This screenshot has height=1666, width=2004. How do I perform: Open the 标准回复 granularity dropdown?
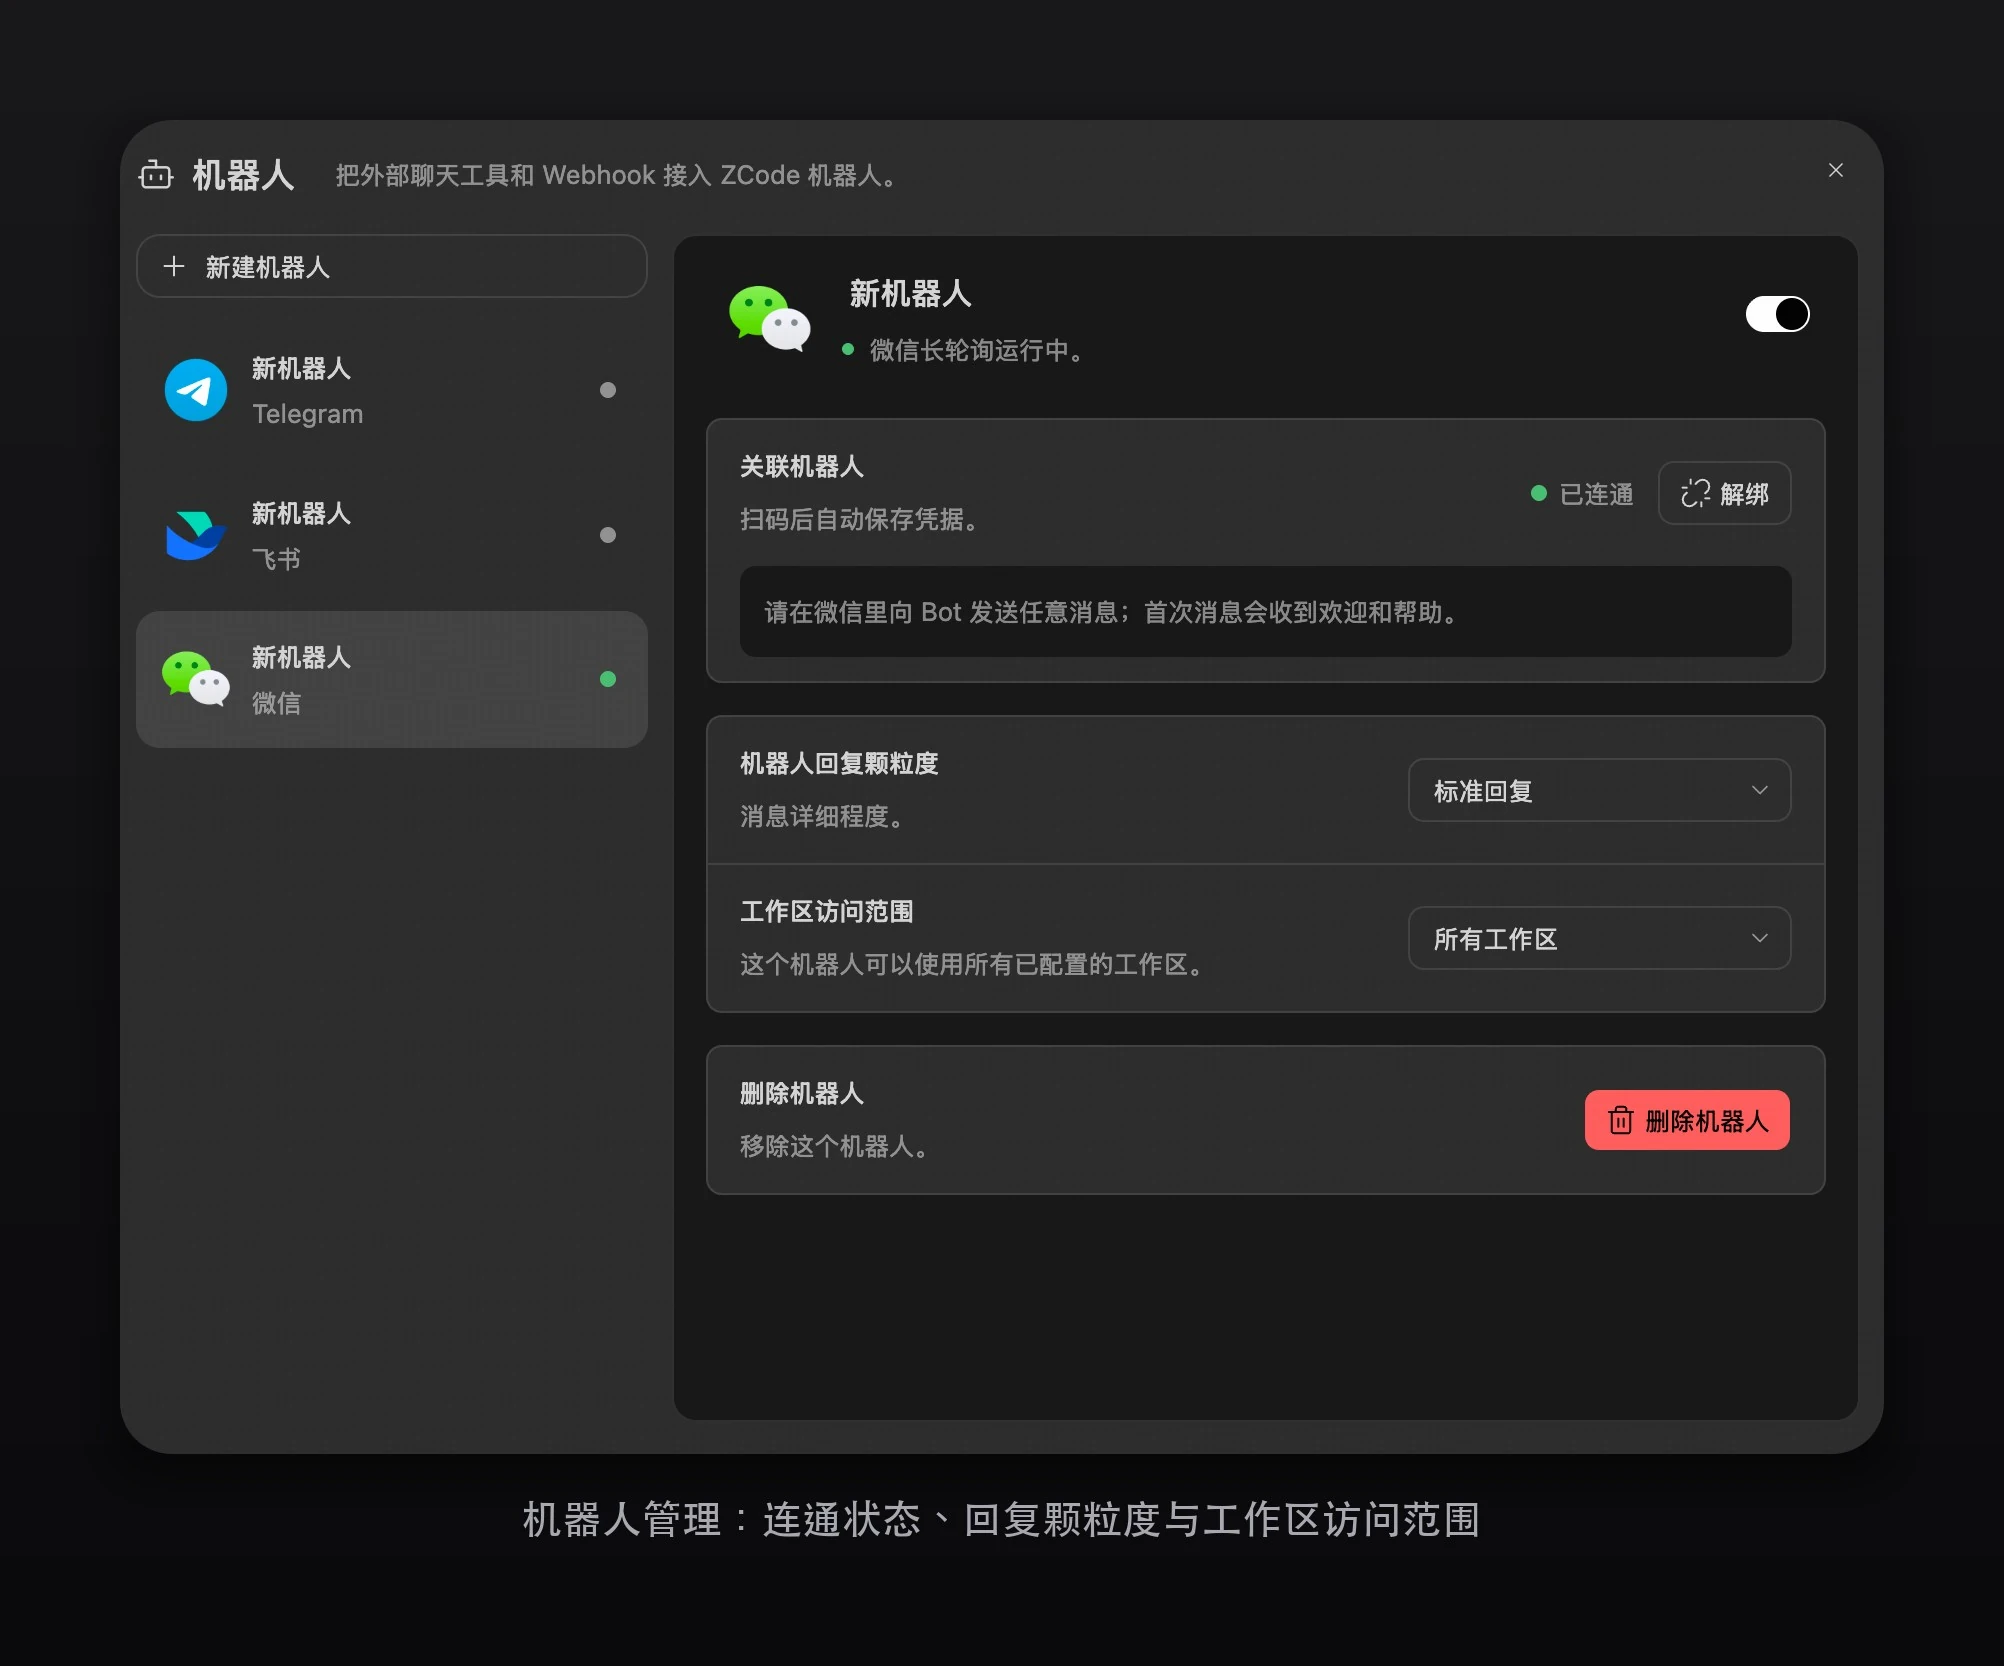pyautogui.click(x=1599, y=790)
